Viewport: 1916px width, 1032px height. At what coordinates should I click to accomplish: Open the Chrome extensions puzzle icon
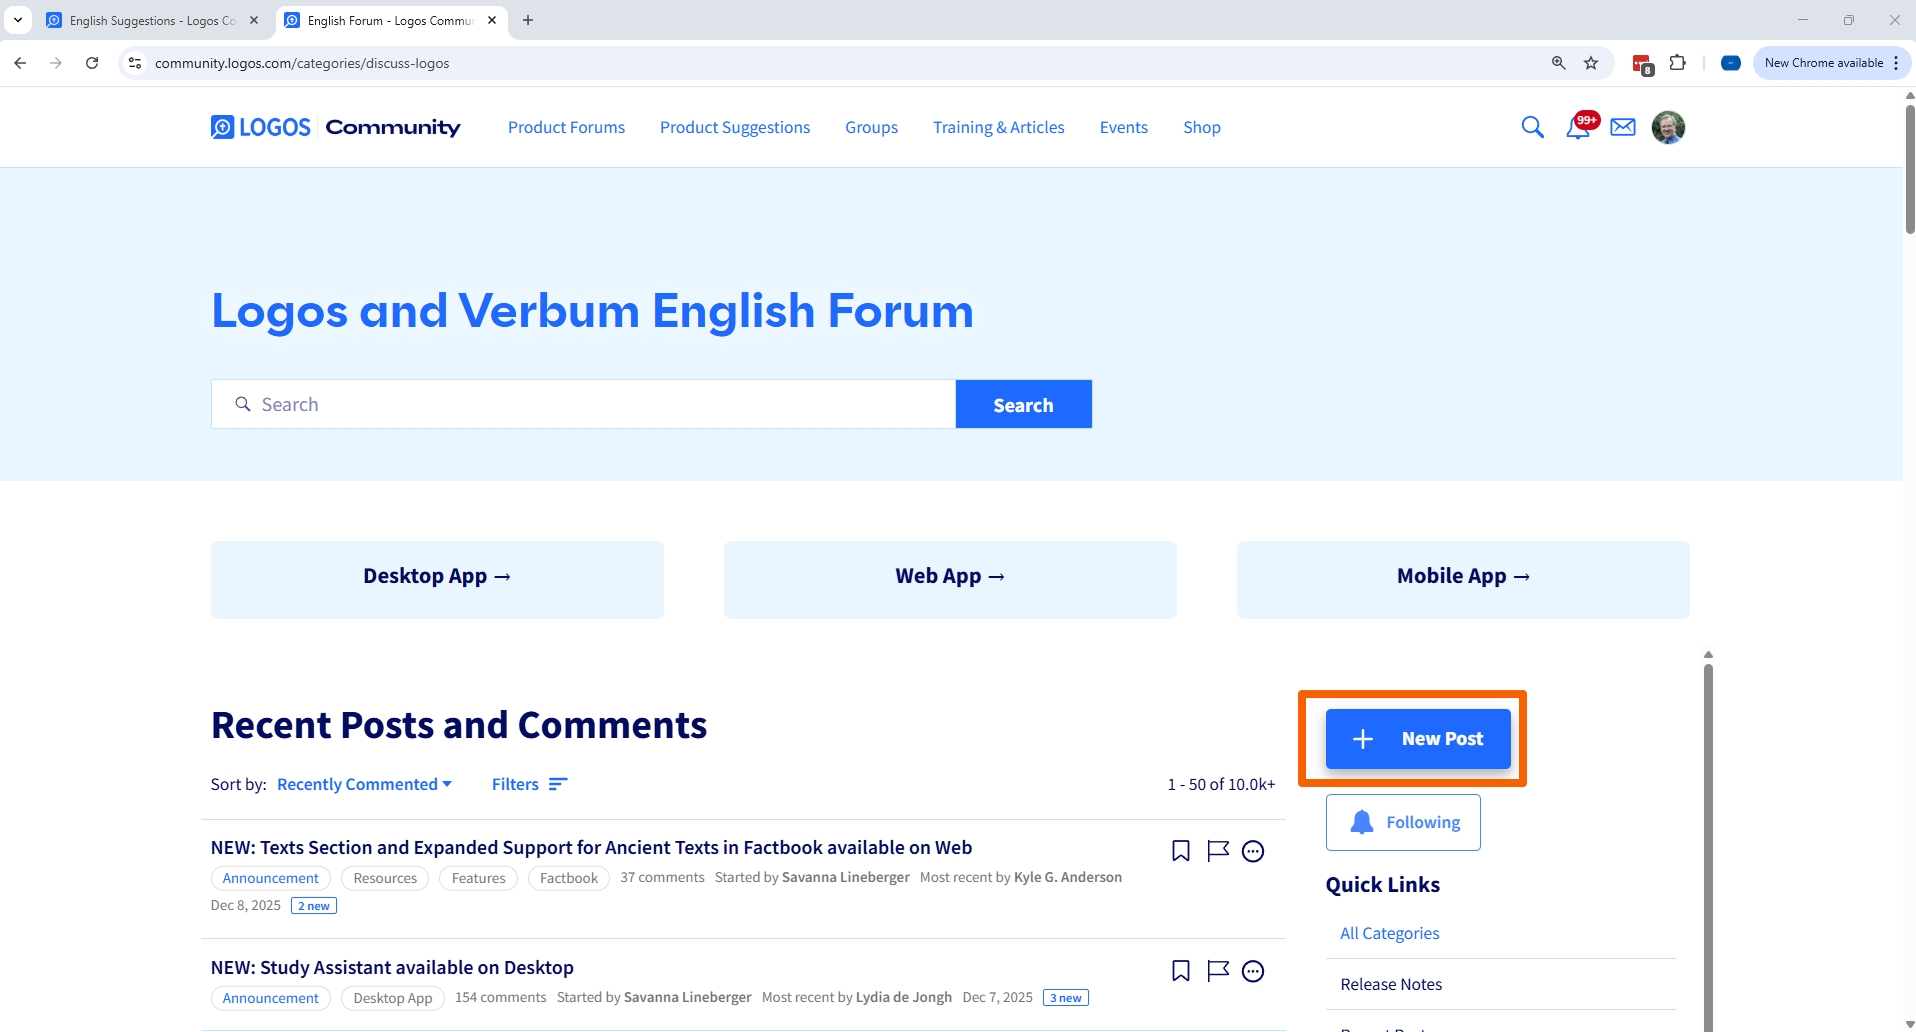pyautogui.click(x=1678, y=63)
